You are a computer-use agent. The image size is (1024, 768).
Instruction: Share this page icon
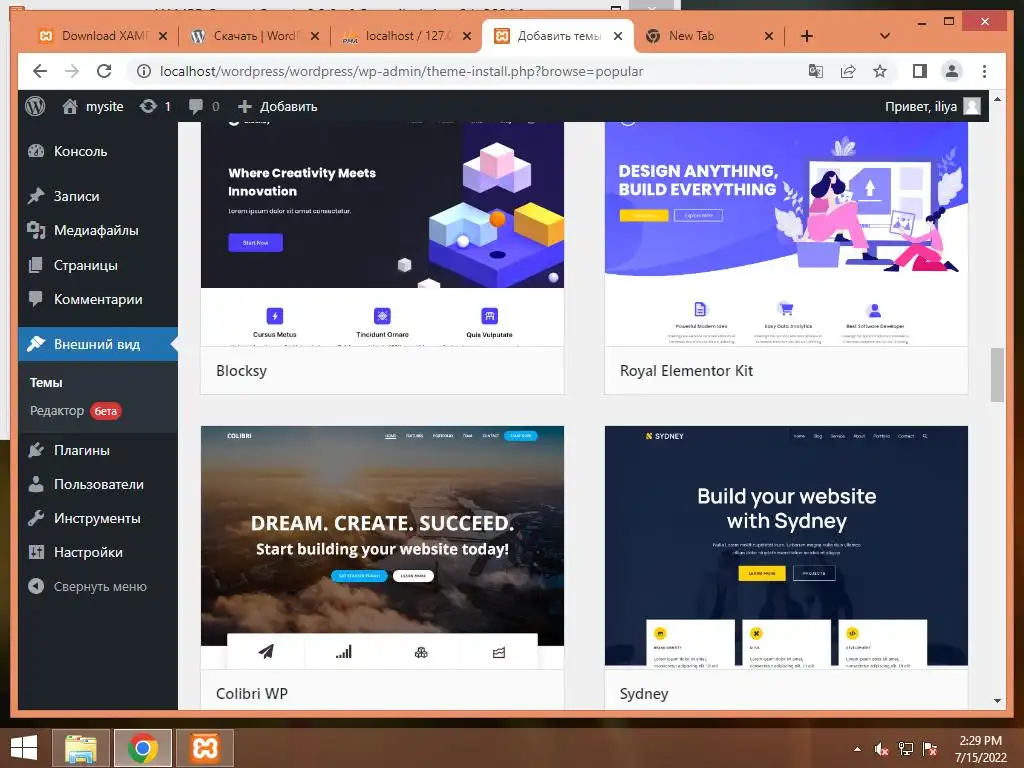pos(848,71)
